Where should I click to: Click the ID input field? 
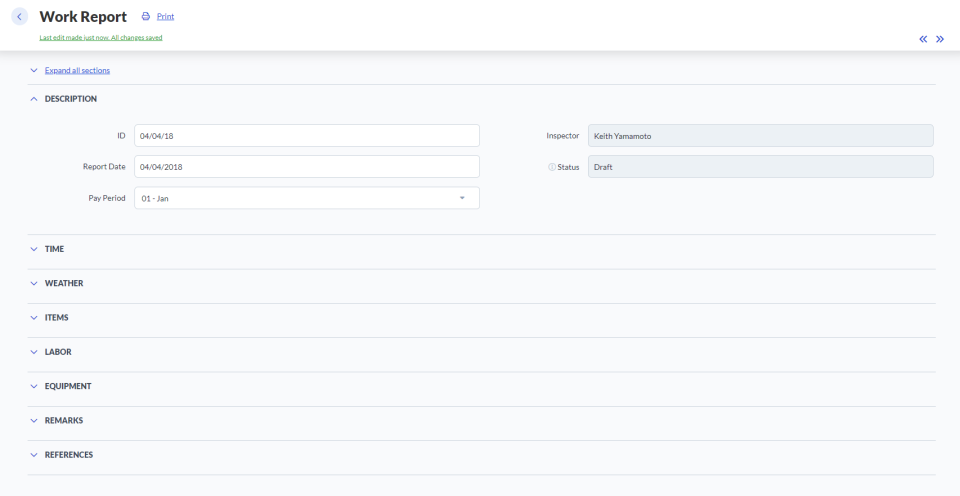pyautogui.click(x=307, y=135)
